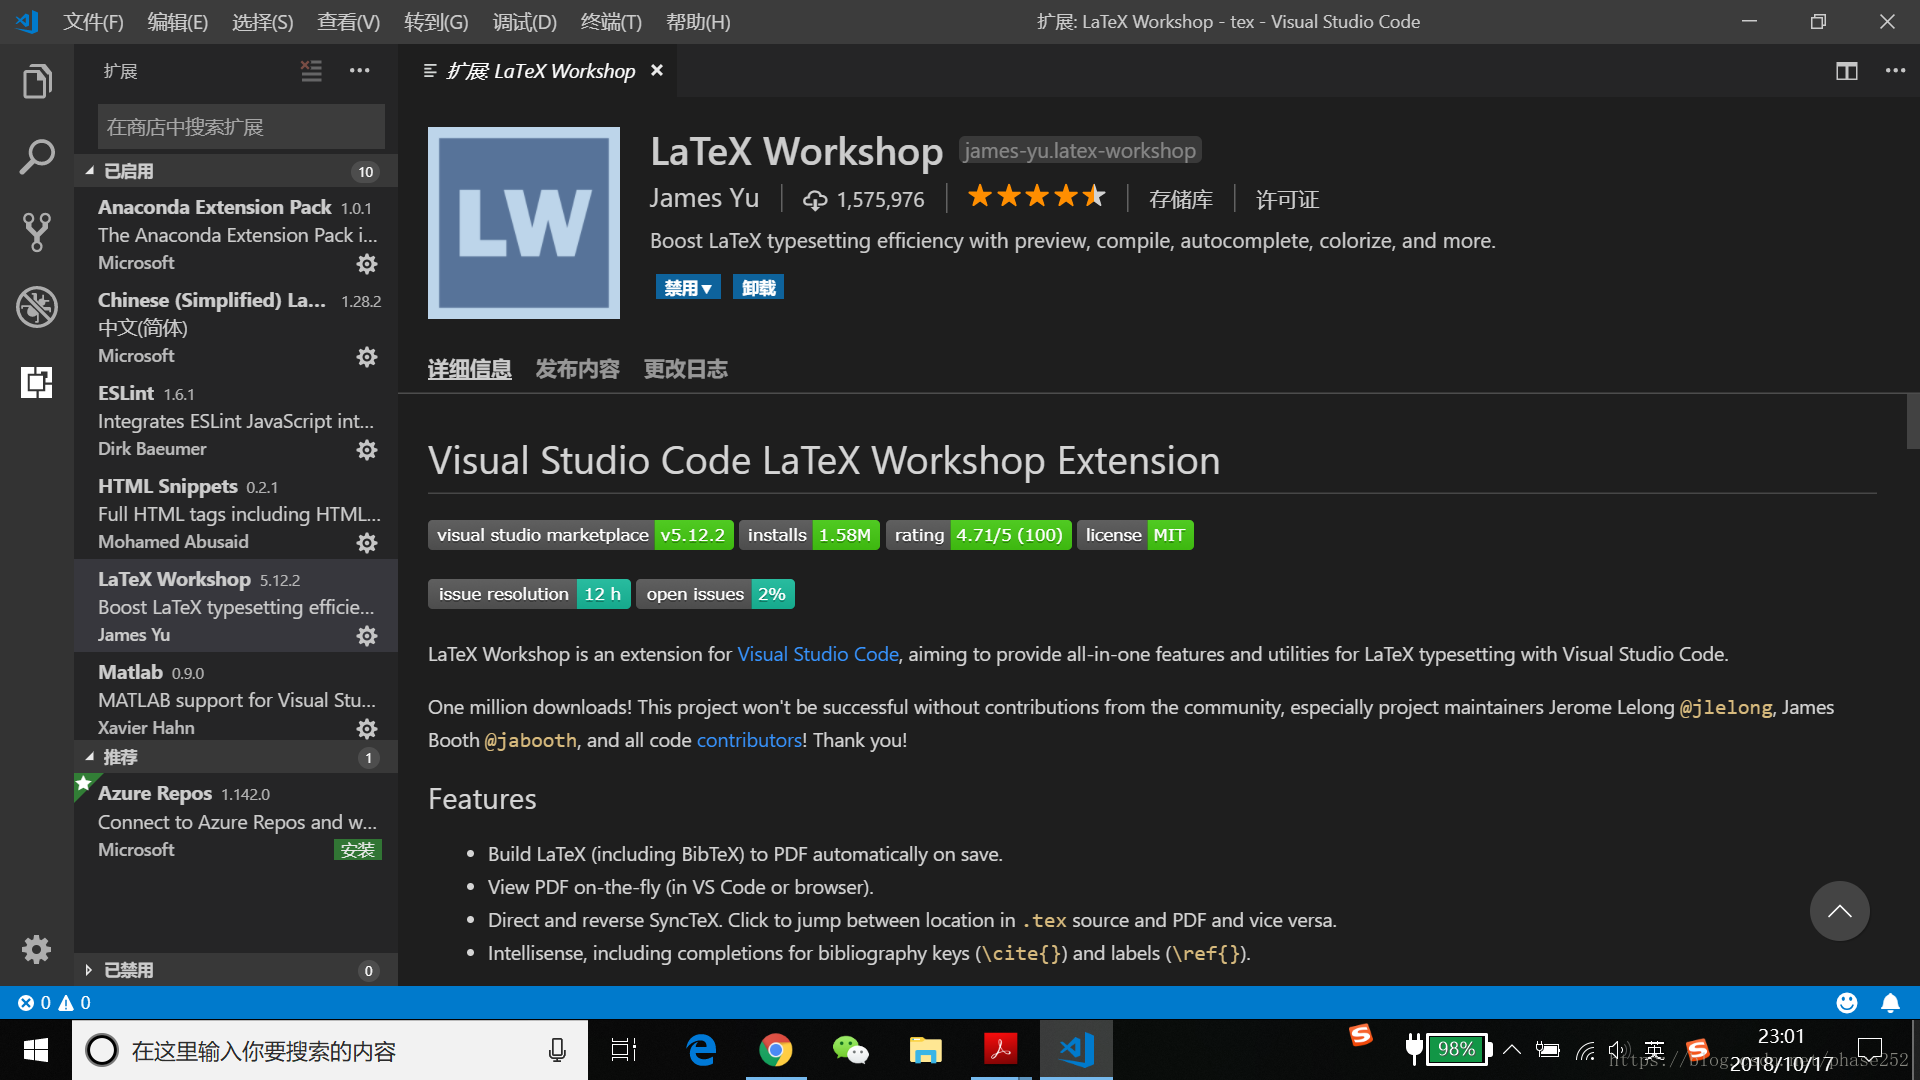Open the 终端(T) menu
The image size is (1920, 1080).
(611, 22)
